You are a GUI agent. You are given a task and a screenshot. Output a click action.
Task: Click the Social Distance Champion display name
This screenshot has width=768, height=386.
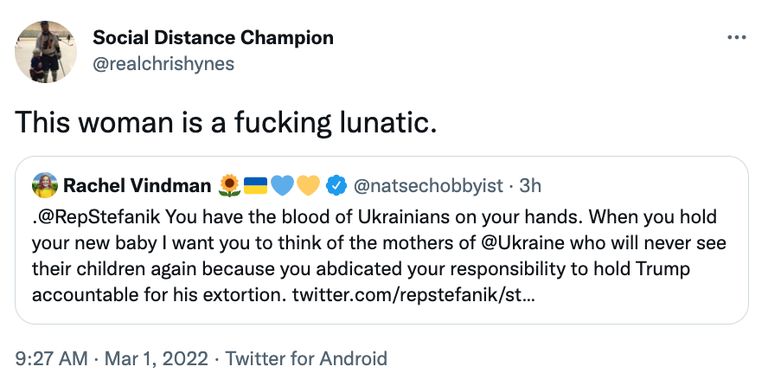[213, 38]
